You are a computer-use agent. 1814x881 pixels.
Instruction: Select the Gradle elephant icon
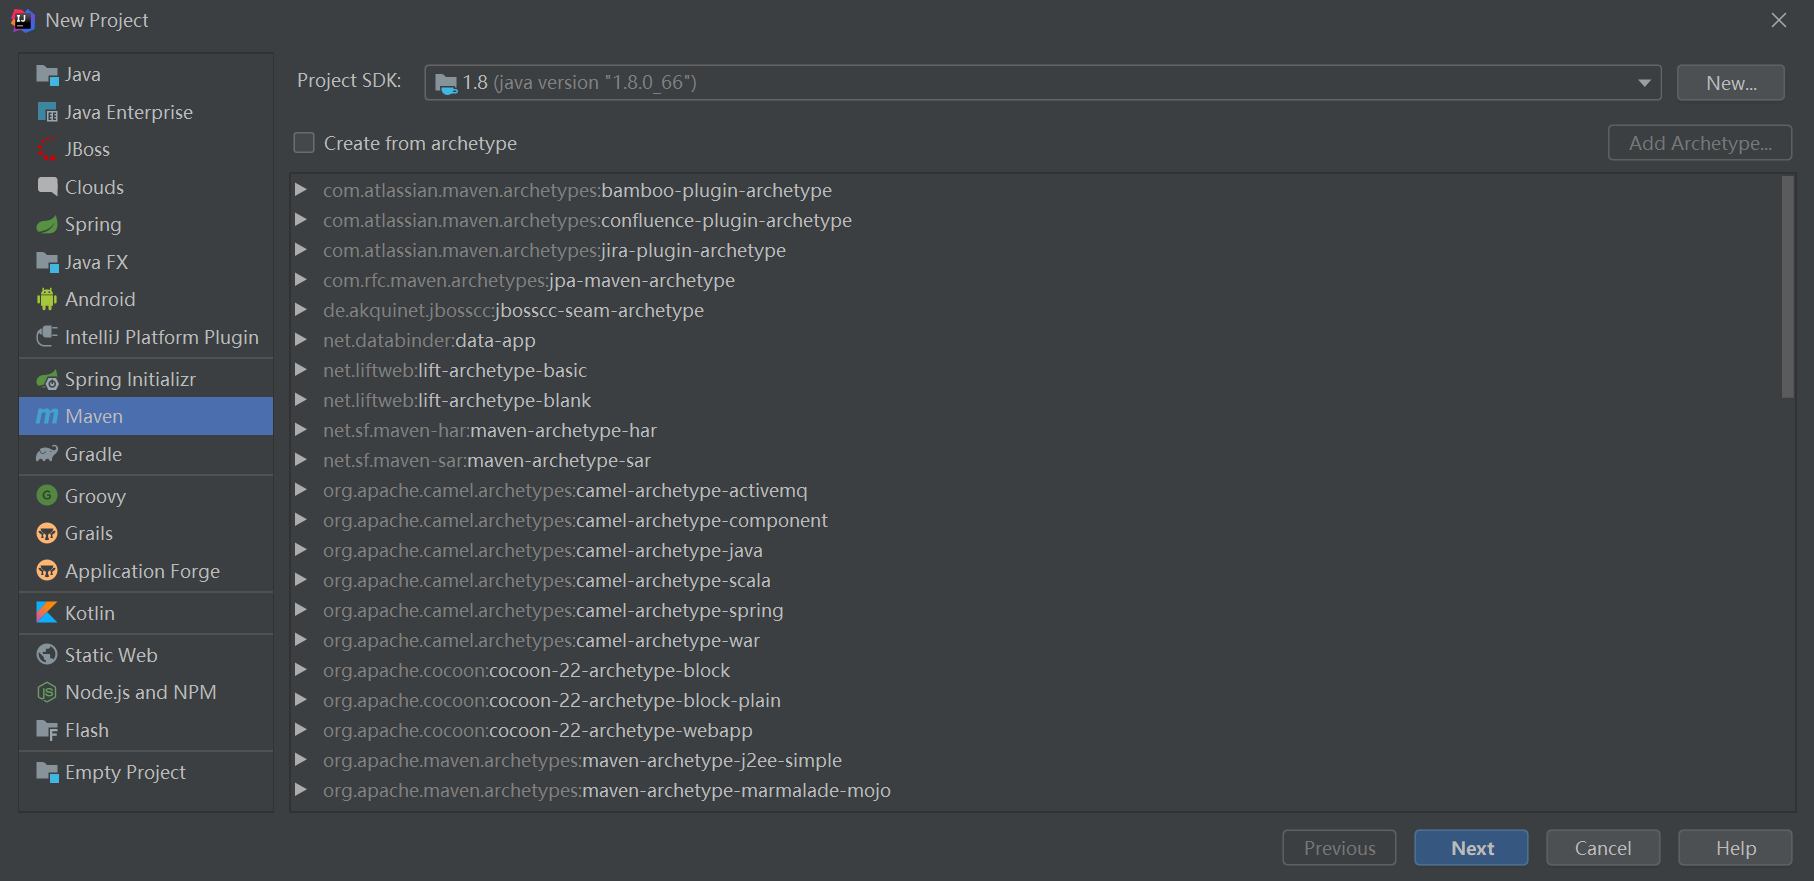47,454
